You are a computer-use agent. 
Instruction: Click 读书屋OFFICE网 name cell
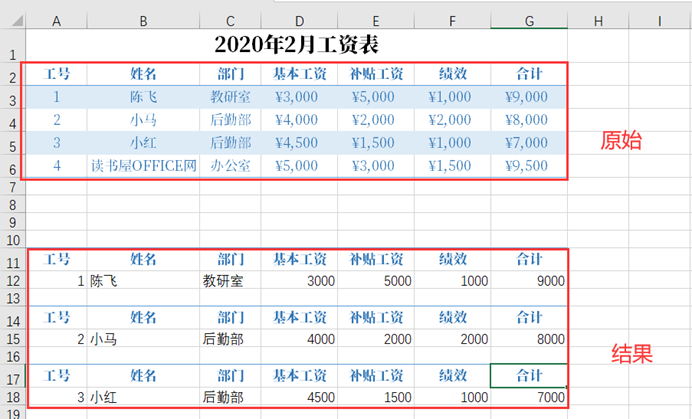143,166
